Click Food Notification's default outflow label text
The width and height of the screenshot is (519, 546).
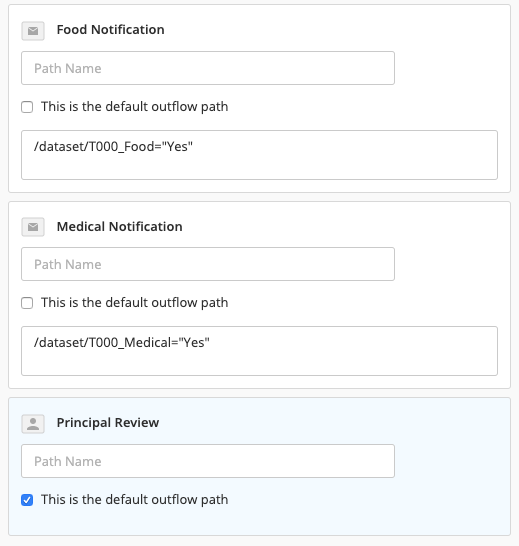pos(134,107)
